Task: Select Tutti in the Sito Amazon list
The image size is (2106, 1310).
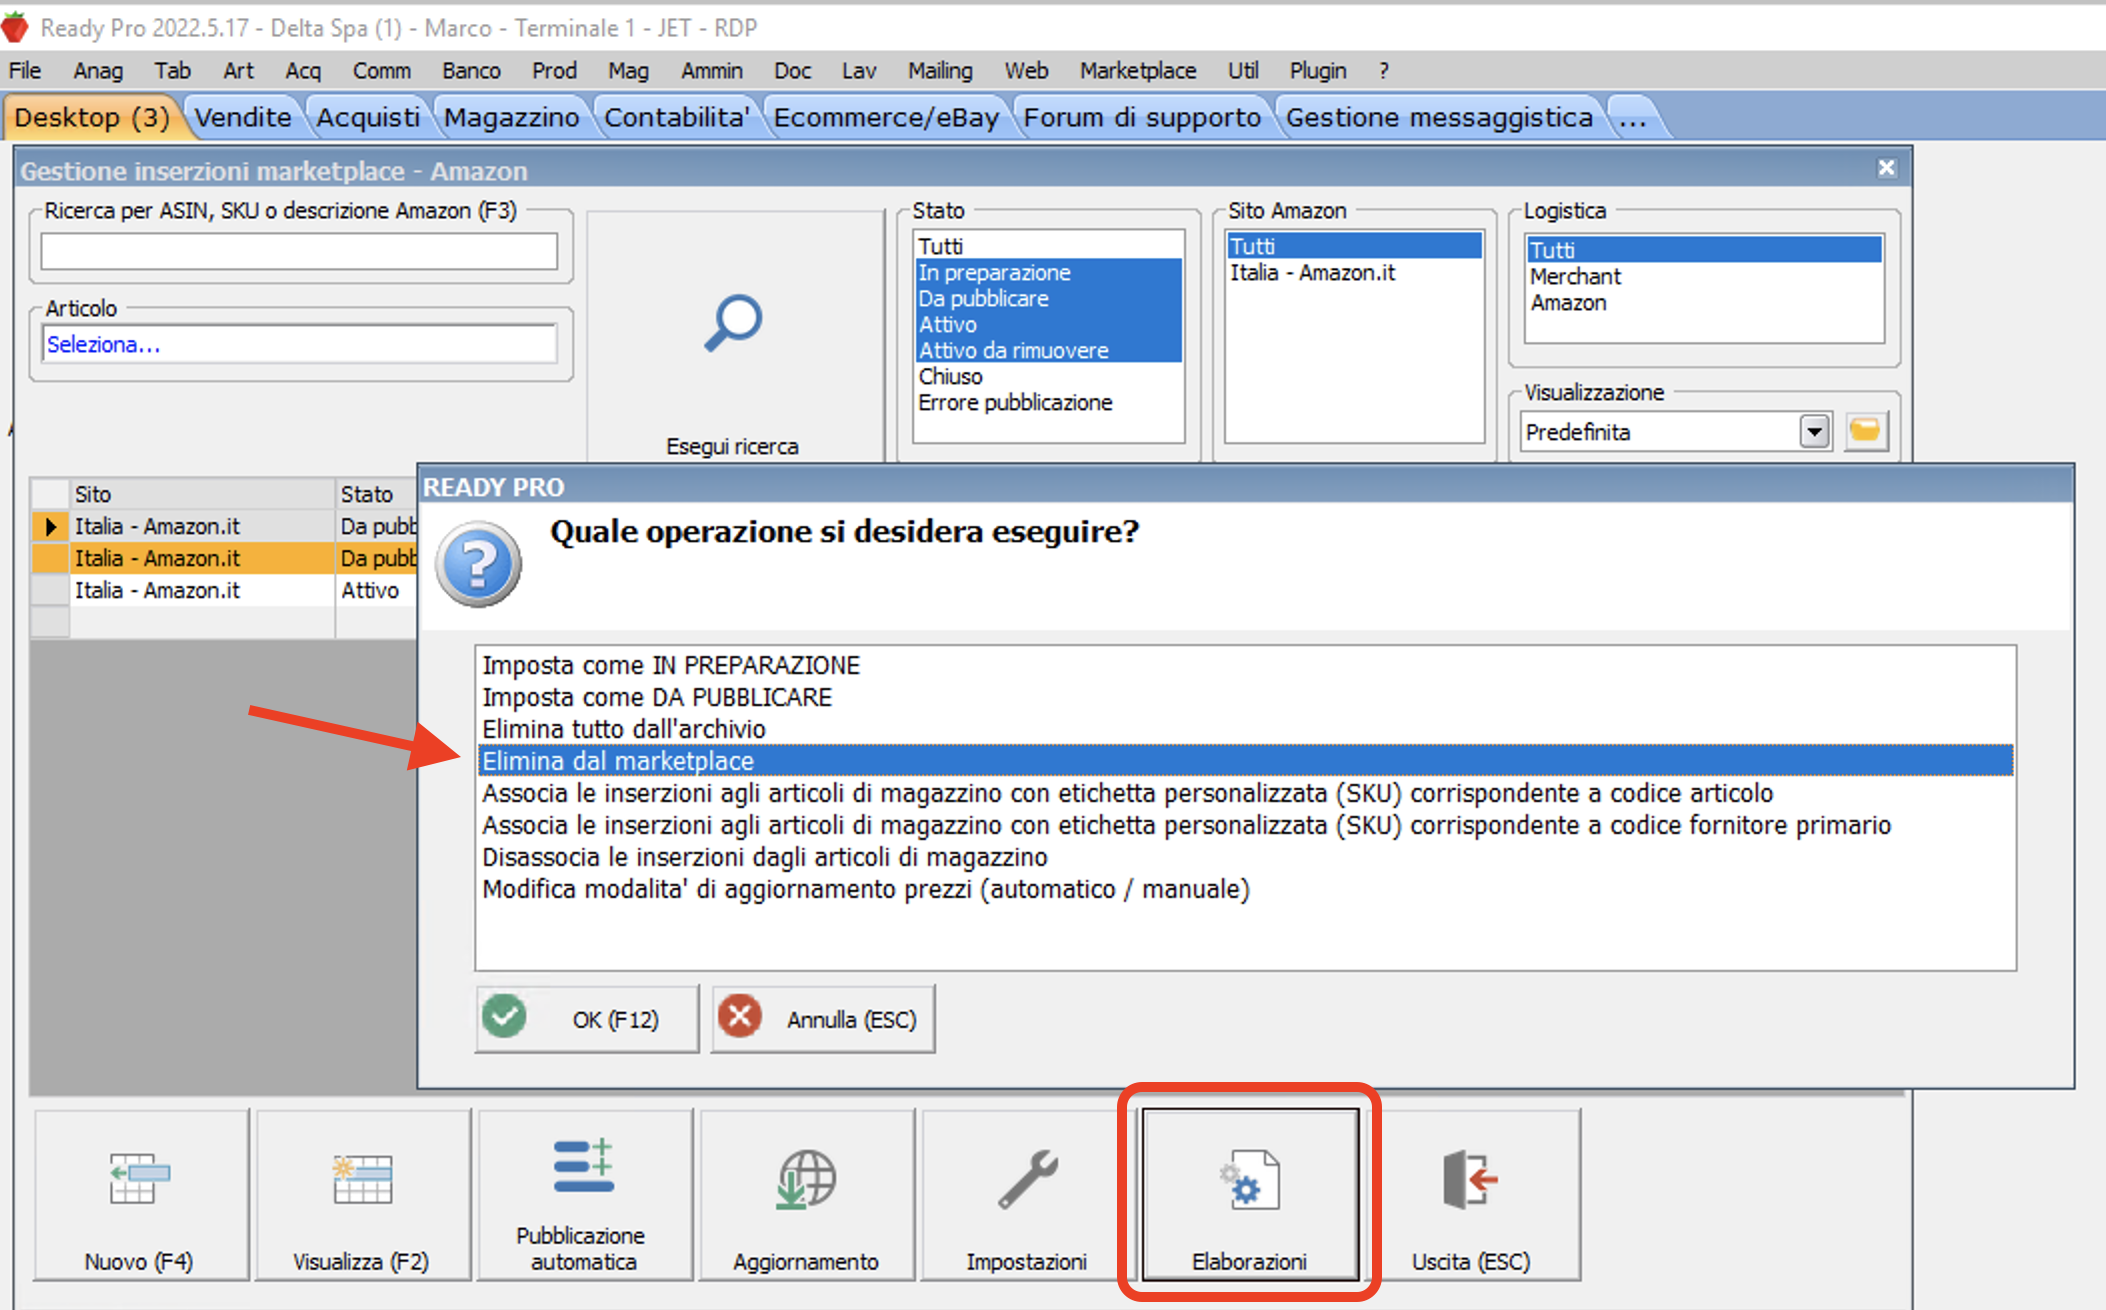Action: (1354, 246)
